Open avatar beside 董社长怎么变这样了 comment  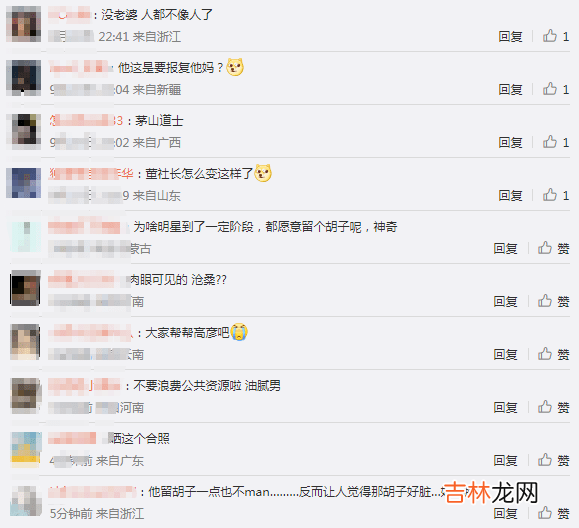(24, 183)
